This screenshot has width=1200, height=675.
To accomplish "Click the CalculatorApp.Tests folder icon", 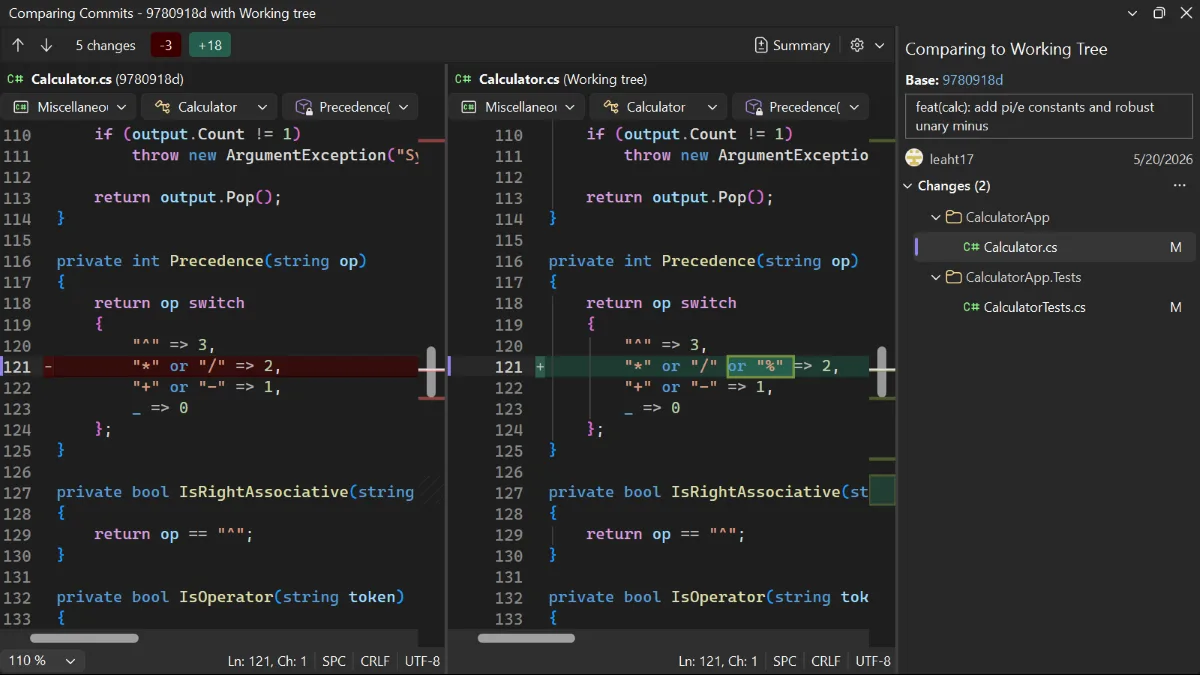I will [x=954, y=277].
